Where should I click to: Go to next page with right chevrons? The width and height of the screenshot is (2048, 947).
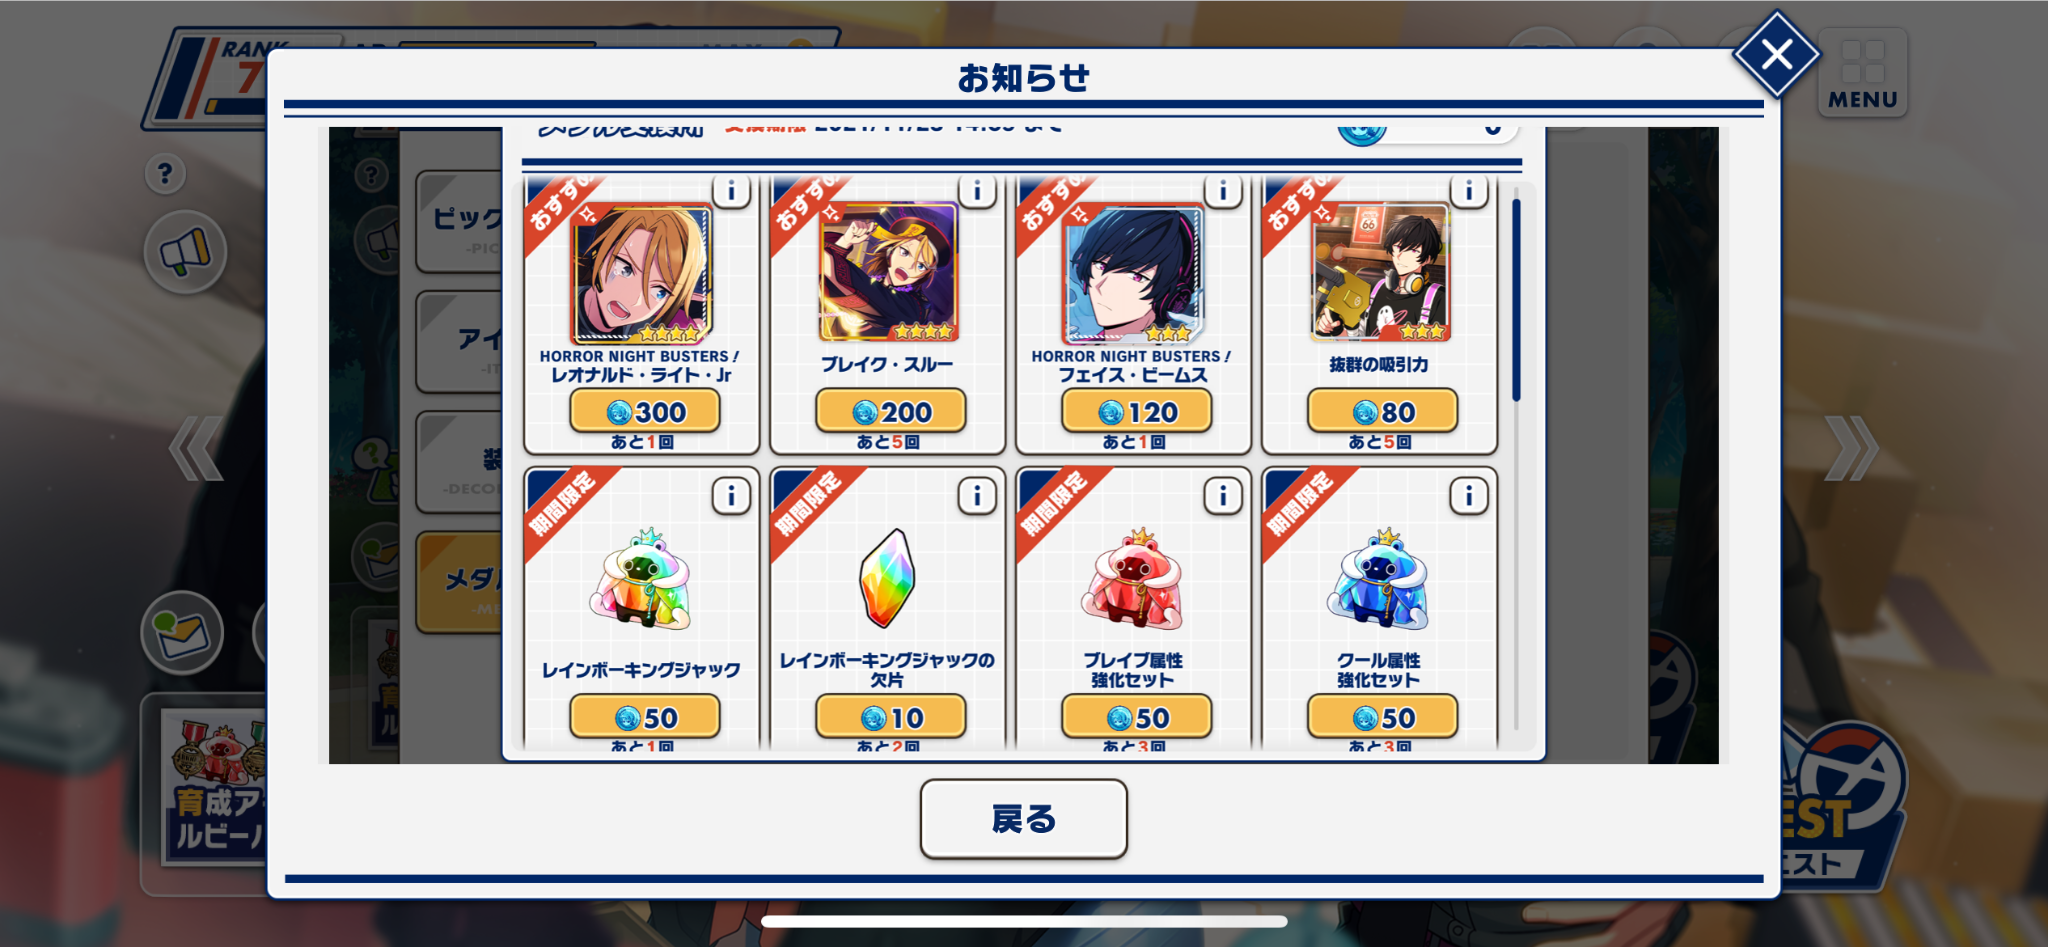pyautogui.click(x=1851, y=448)
